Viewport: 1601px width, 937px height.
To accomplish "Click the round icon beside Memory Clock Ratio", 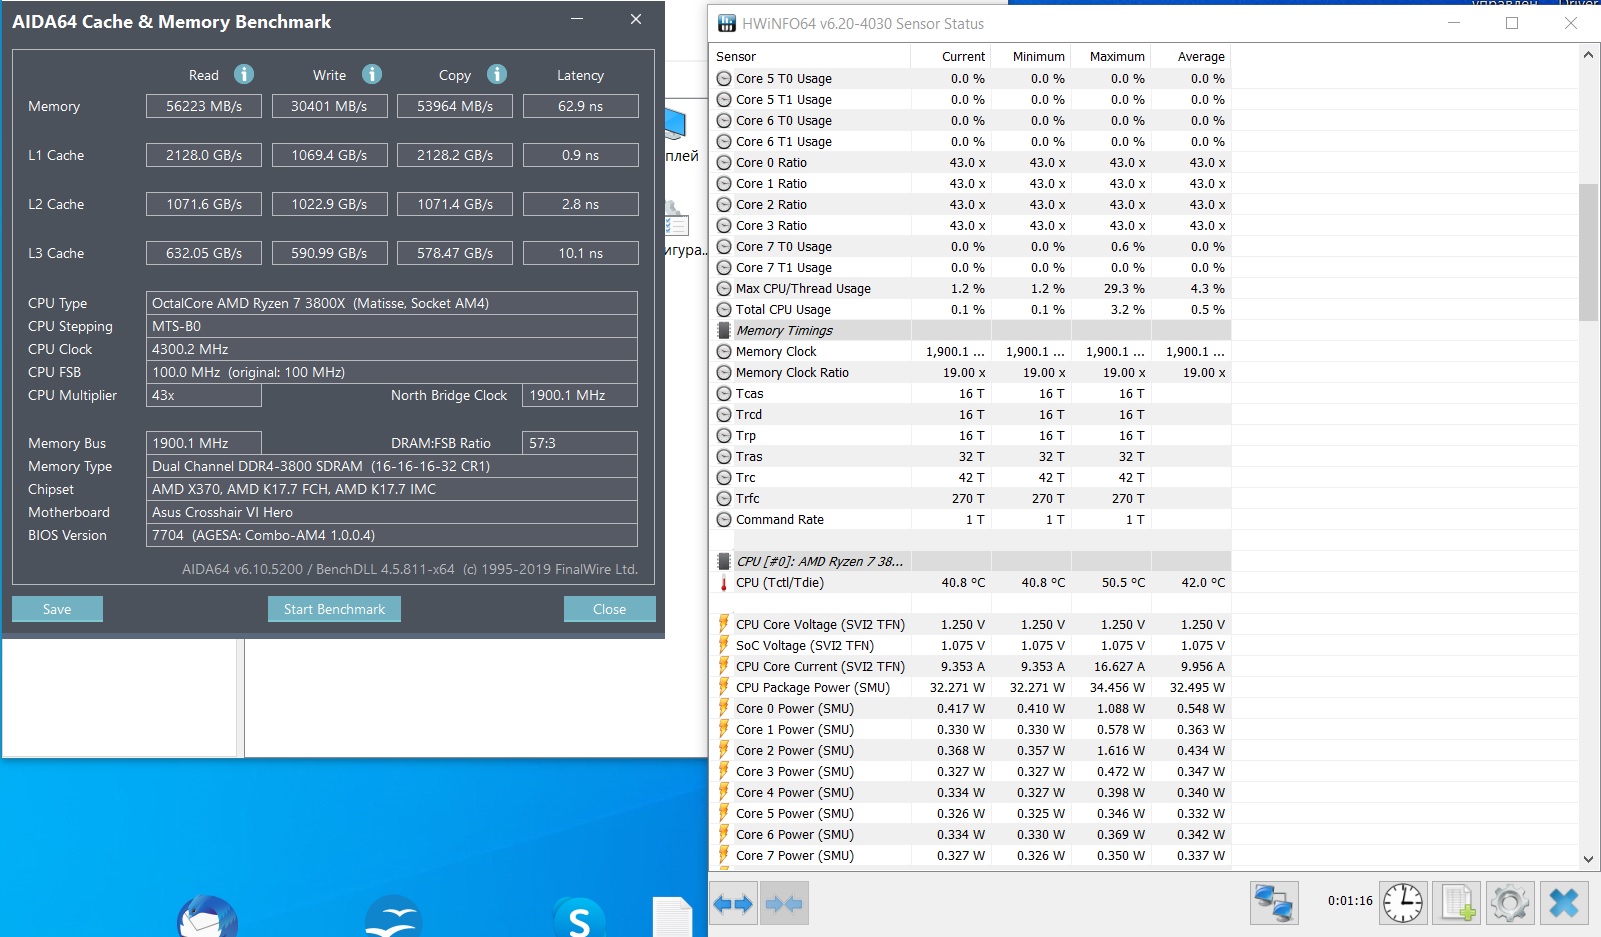I will point(724,372).
